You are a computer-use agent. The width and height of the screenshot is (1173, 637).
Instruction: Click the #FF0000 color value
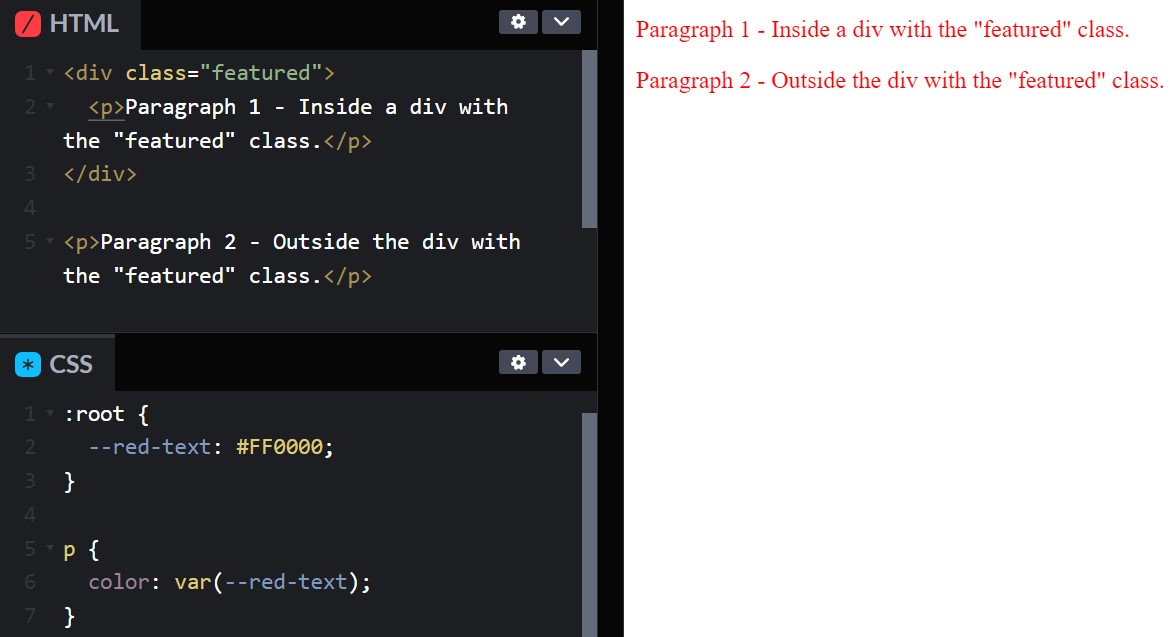pos(279,447)
